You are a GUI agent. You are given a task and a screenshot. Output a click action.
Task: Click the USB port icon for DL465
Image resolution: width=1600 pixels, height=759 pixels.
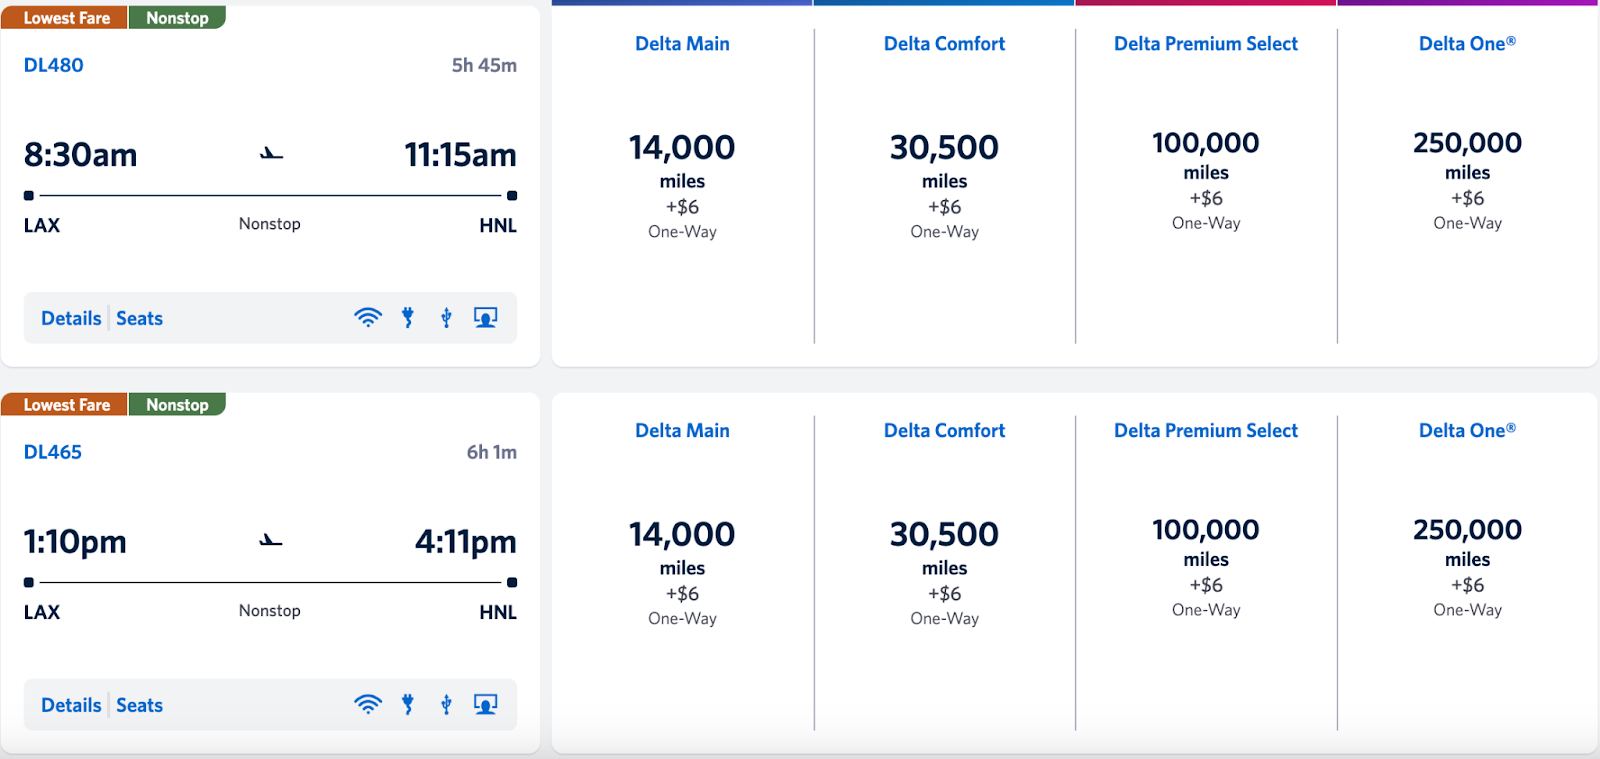pos(446,705)
